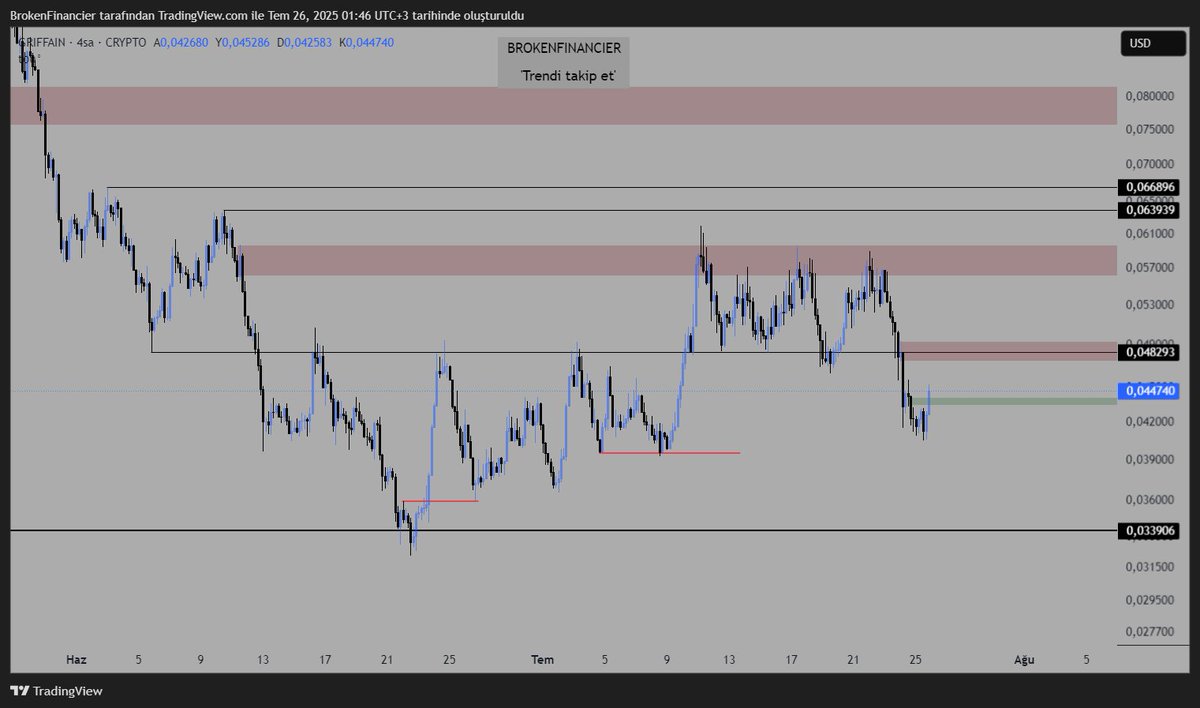Click the Tem month label on time axis
This screenshot has width=1200, height=708.
(x=542, y=660)
